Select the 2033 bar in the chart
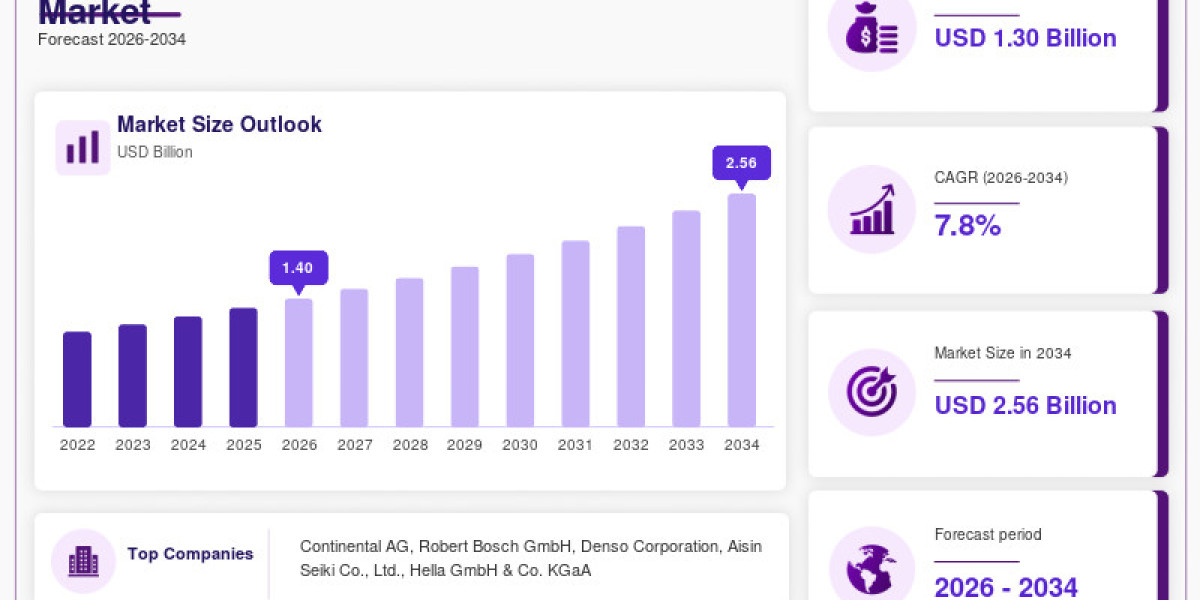Image resolution: width=1200 pixels, height=600 pixels. (686, 319)
